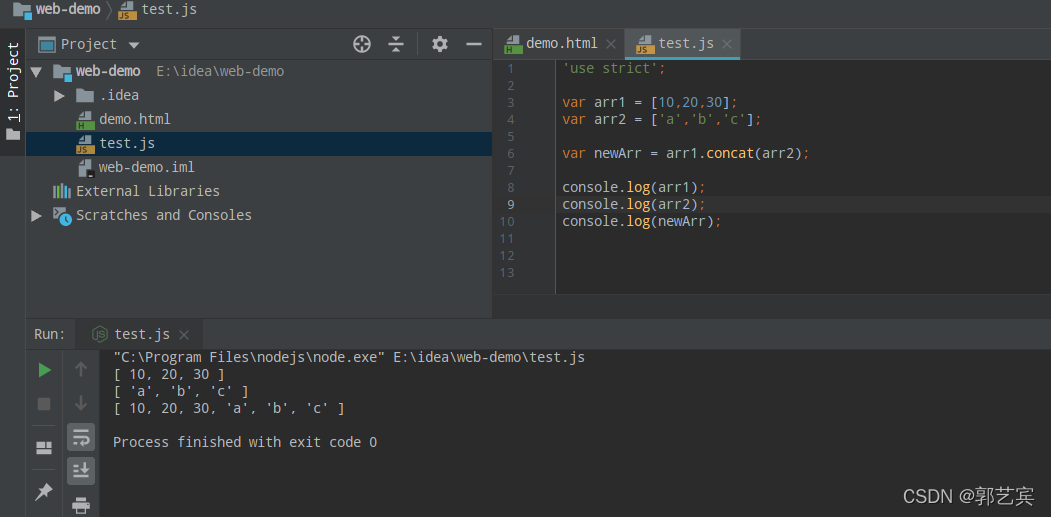Click the External Libraries bars icon
The height and width of the screenshot is (517, 1051).
click(62, 191)
